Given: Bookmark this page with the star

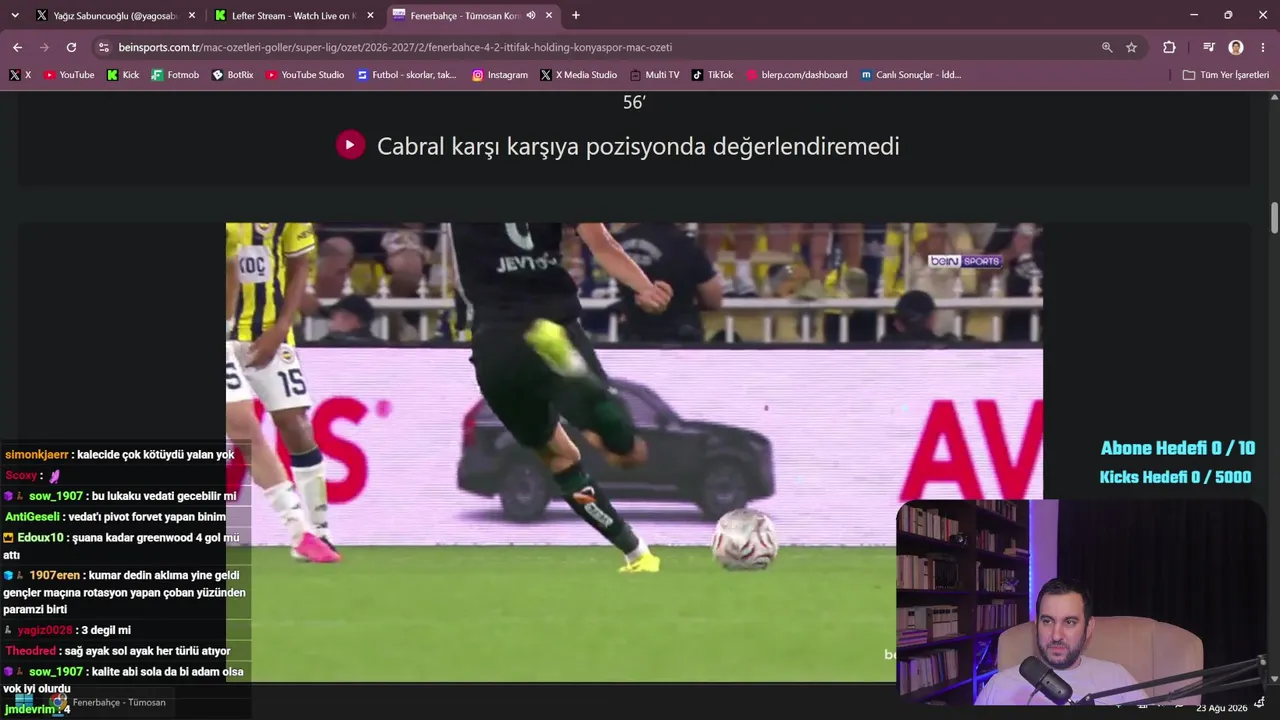Looking at the screenshot, I should click(1131, 47).
